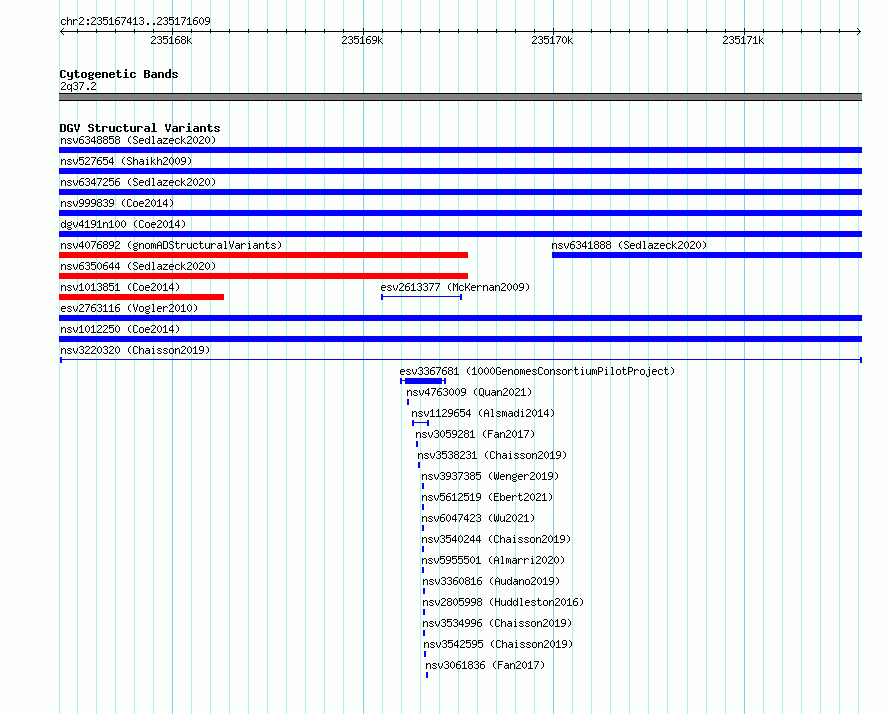The height and width of the screenshot is (714, 890).
Task: Click the chr2:235167413..235171609 coordinates text
Action: 135,21
